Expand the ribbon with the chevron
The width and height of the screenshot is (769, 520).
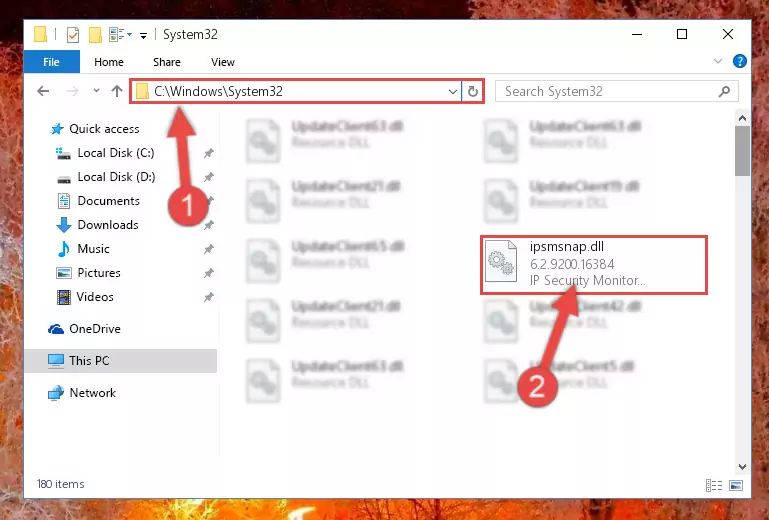(718, 61)
